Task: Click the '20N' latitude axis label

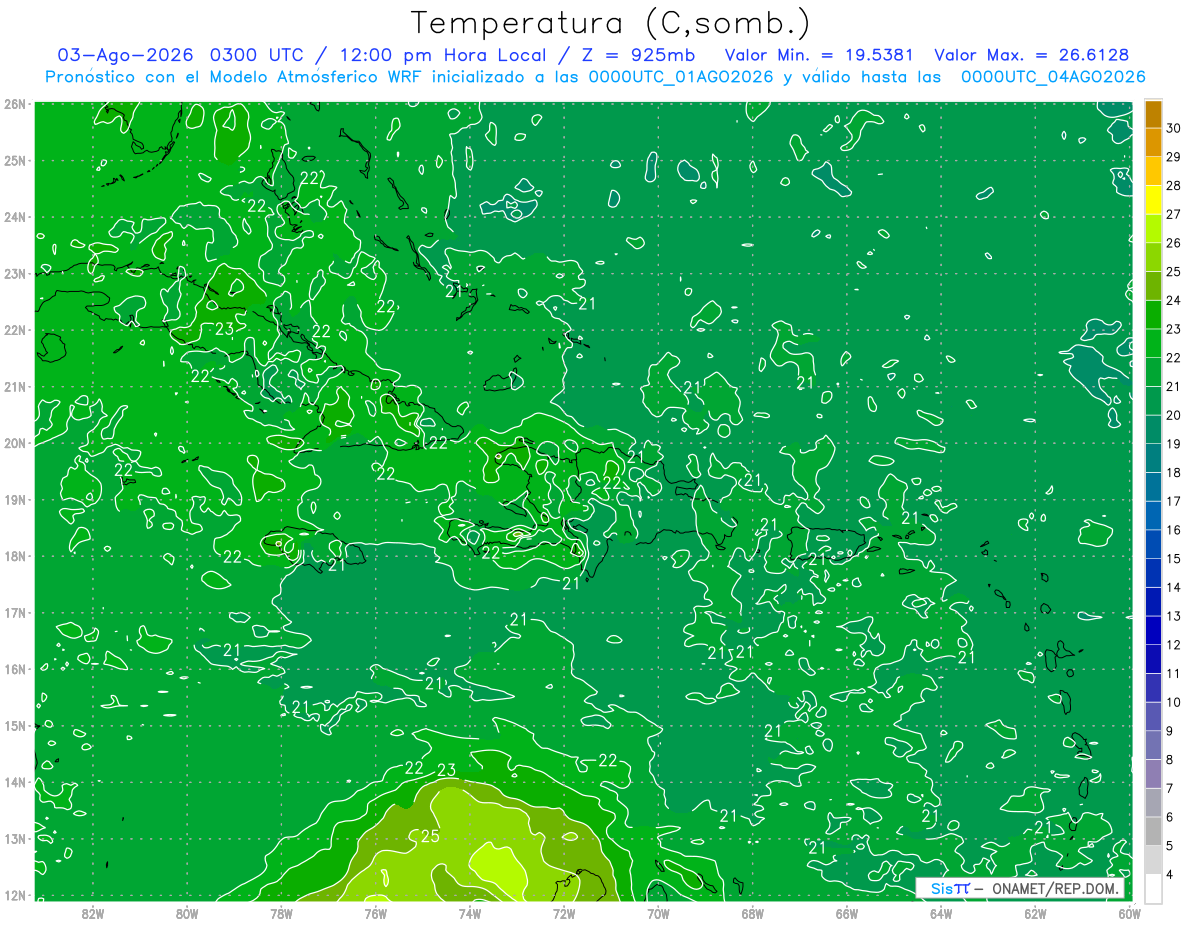Action: point(14,443)
